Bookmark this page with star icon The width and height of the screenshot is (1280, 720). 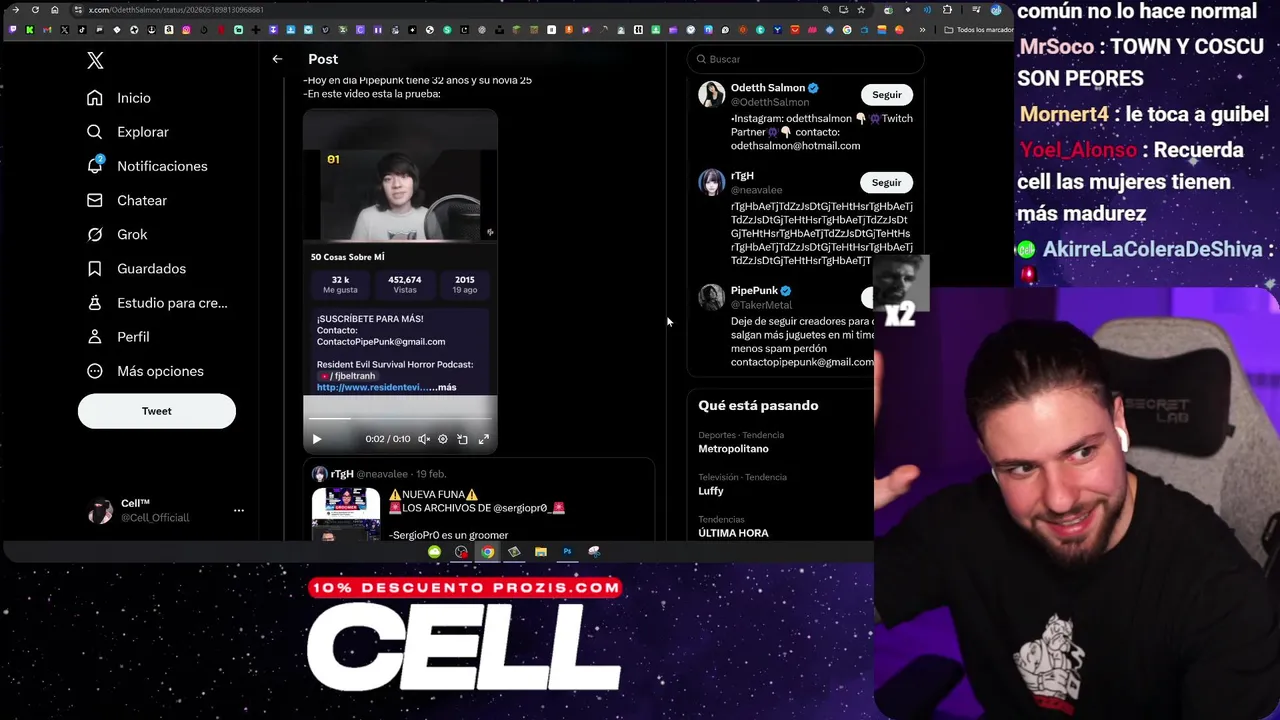(861, 10)
